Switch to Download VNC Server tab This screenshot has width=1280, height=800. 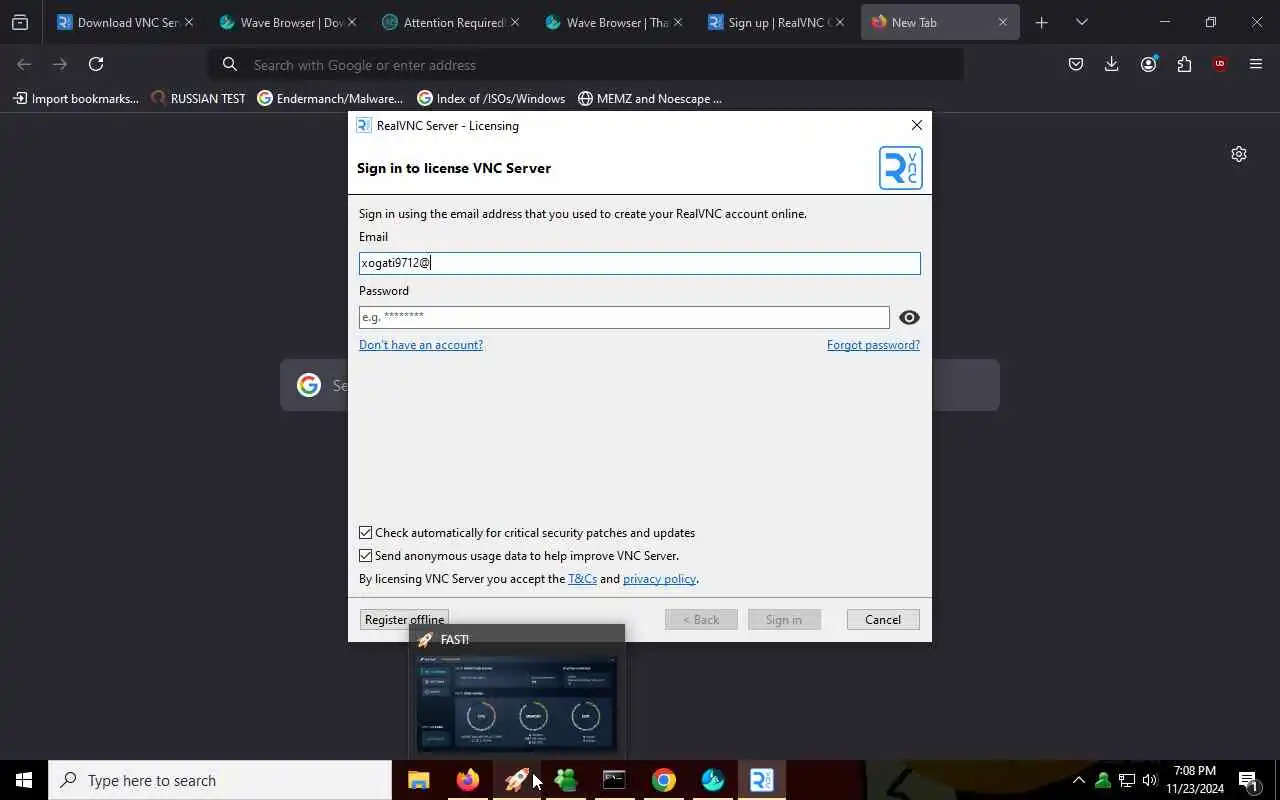(125, 22)
